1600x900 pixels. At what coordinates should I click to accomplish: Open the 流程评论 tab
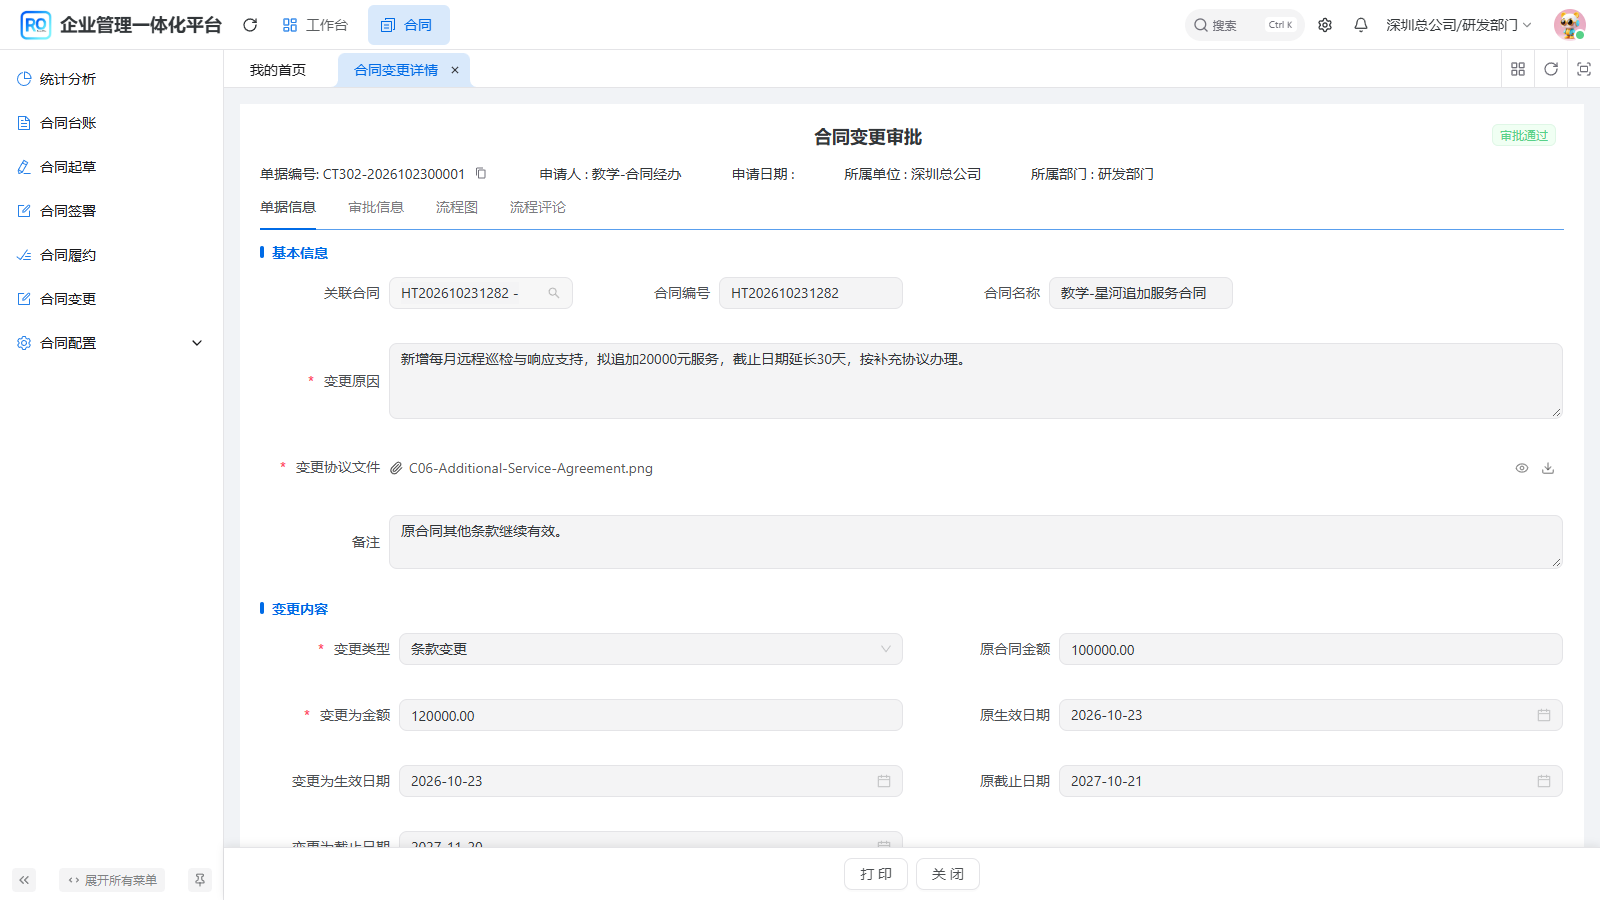[538, 207]
